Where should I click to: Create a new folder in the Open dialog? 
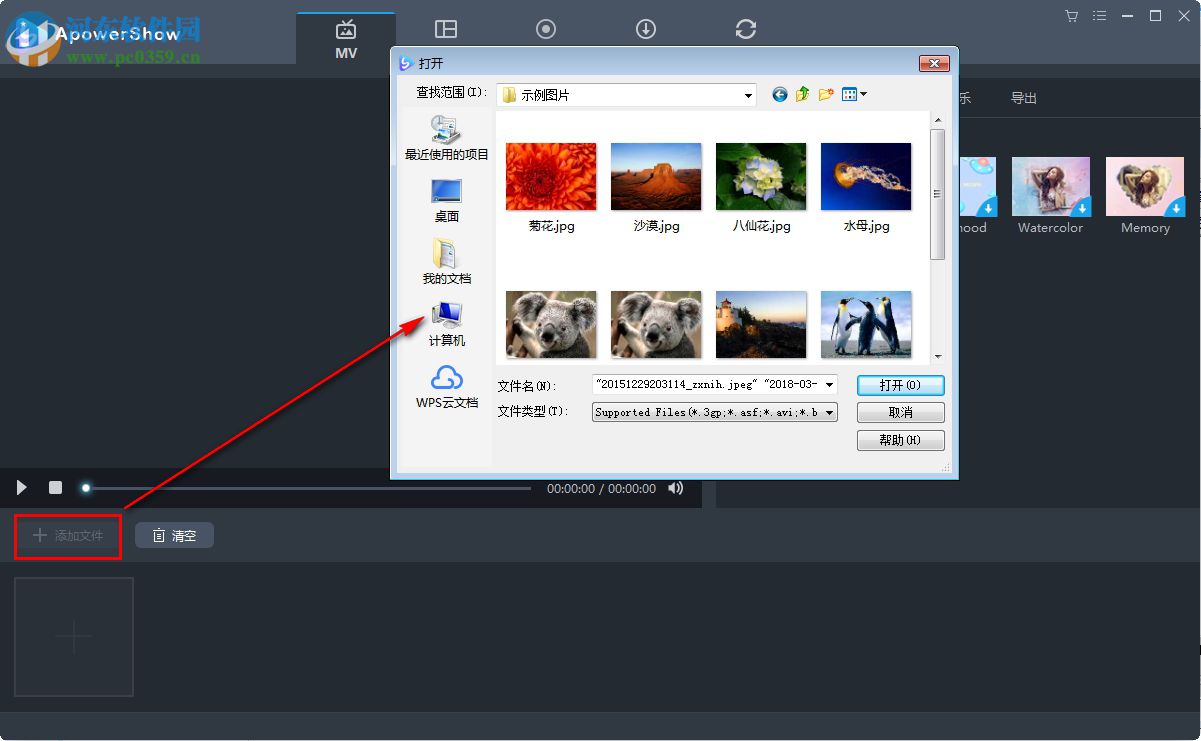tap(824, 94)
